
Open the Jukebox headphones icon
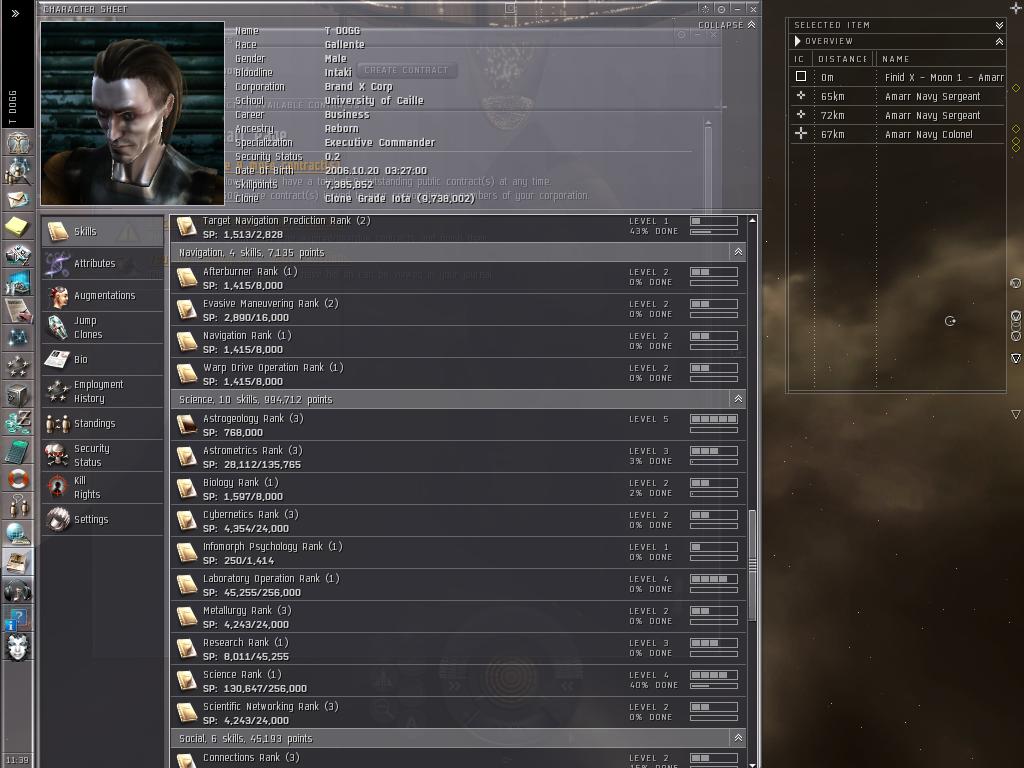[18, 592]
